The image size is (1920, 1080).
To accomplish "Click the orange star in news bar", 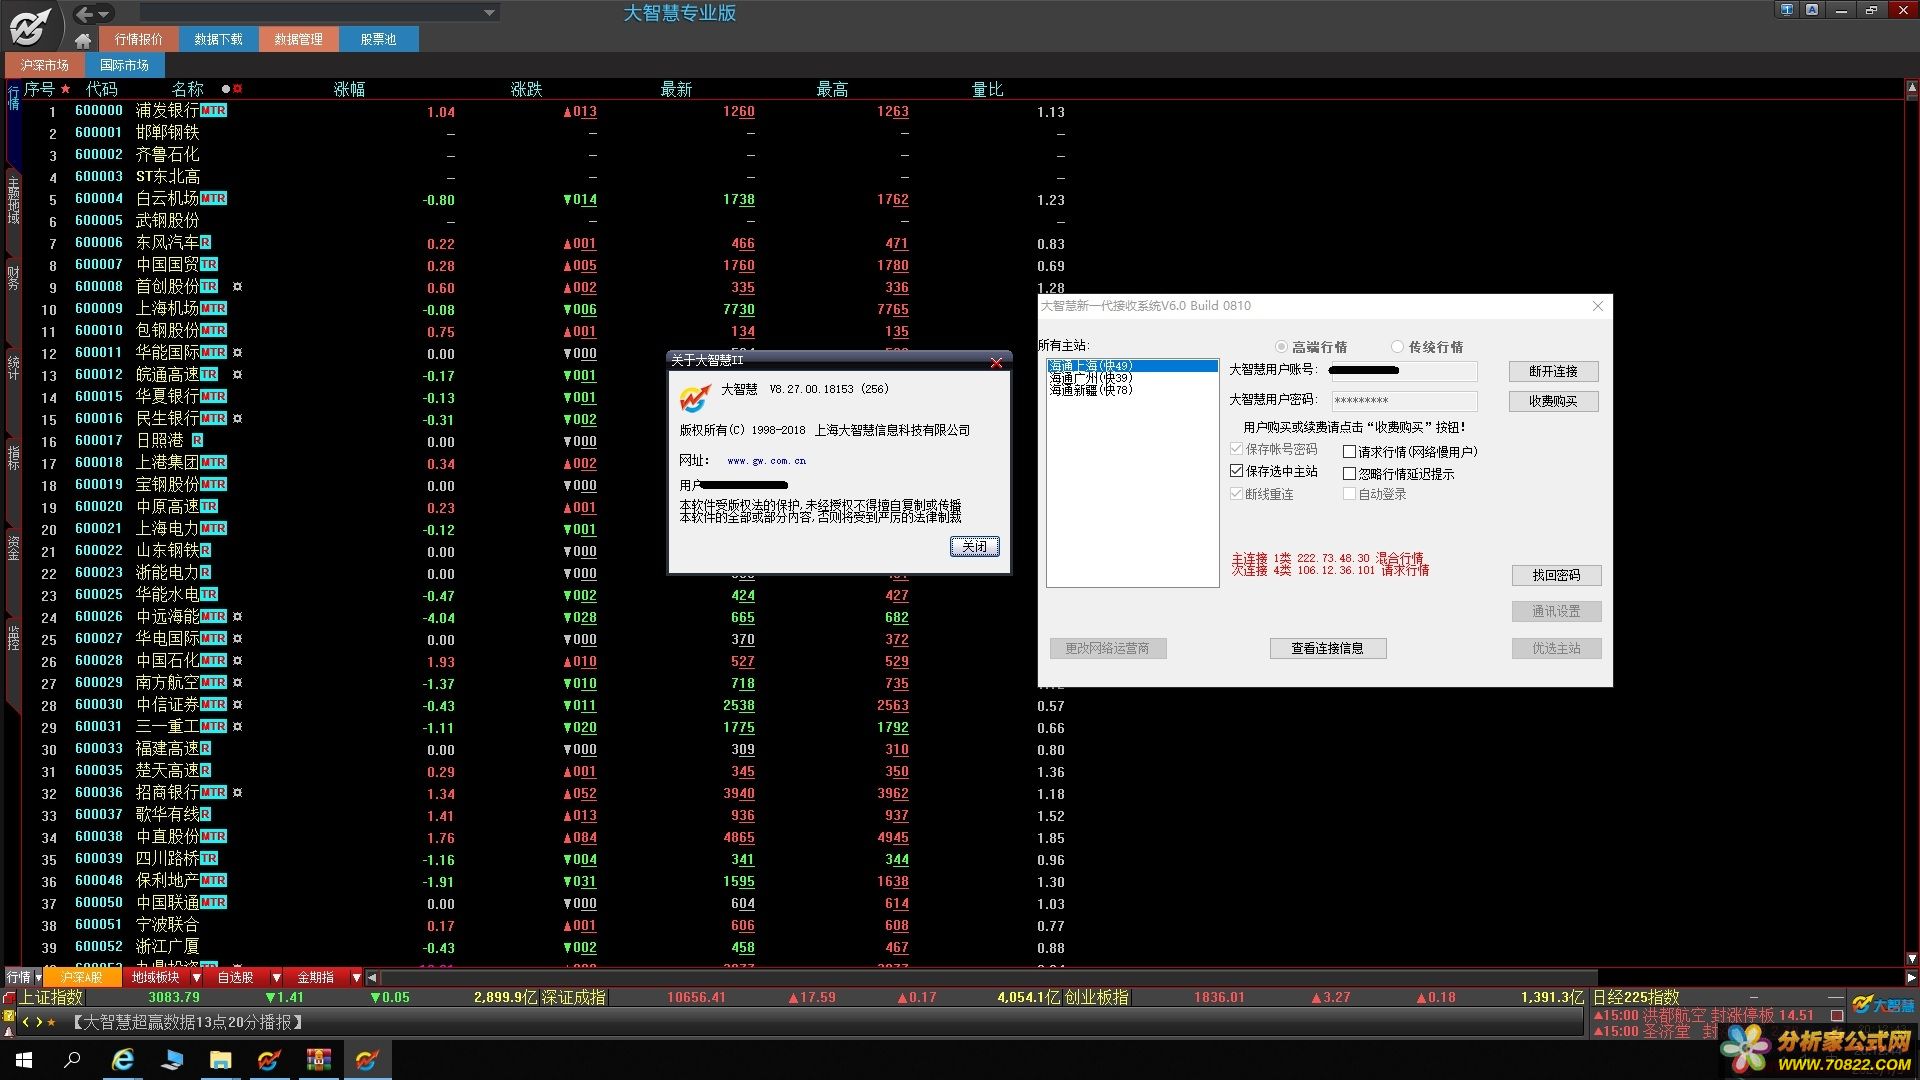I will pyautogui.click(x=52, y=1022).
